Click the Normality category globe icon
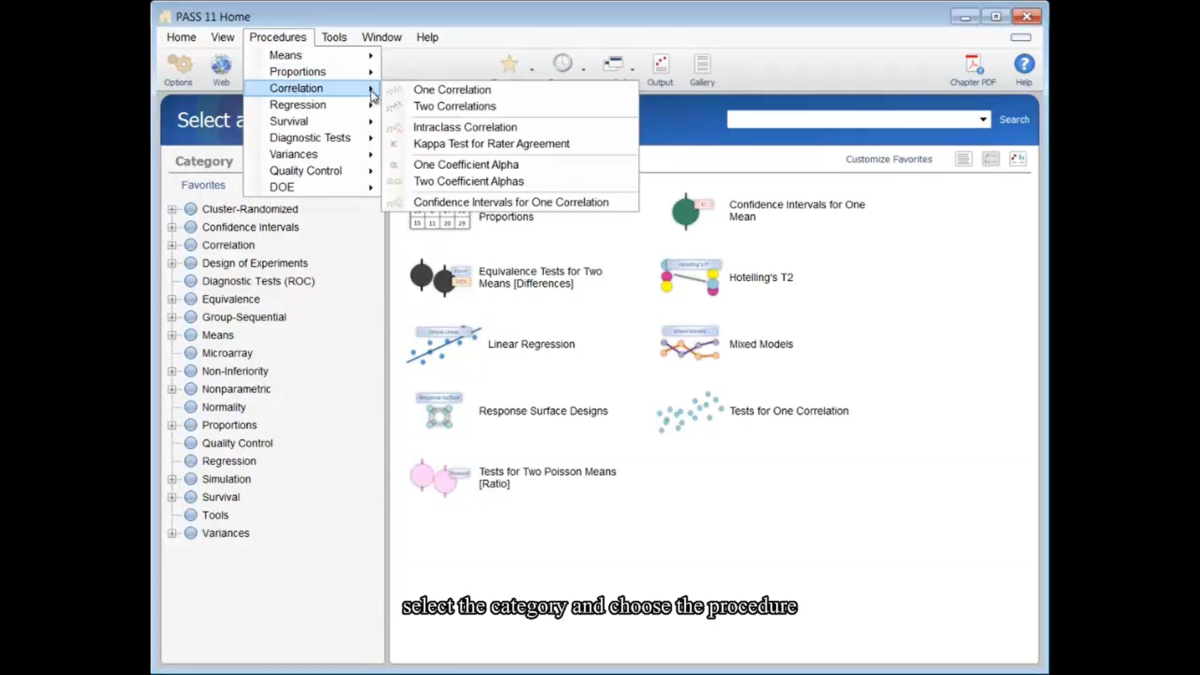 [191, 407]
